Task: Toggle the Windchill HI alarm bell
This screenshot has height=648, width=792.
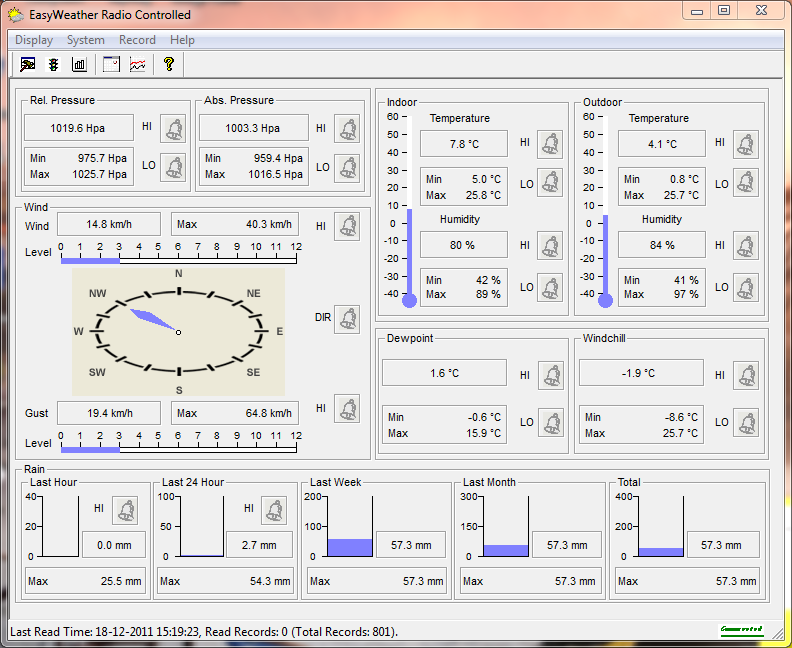Action: 746,375
